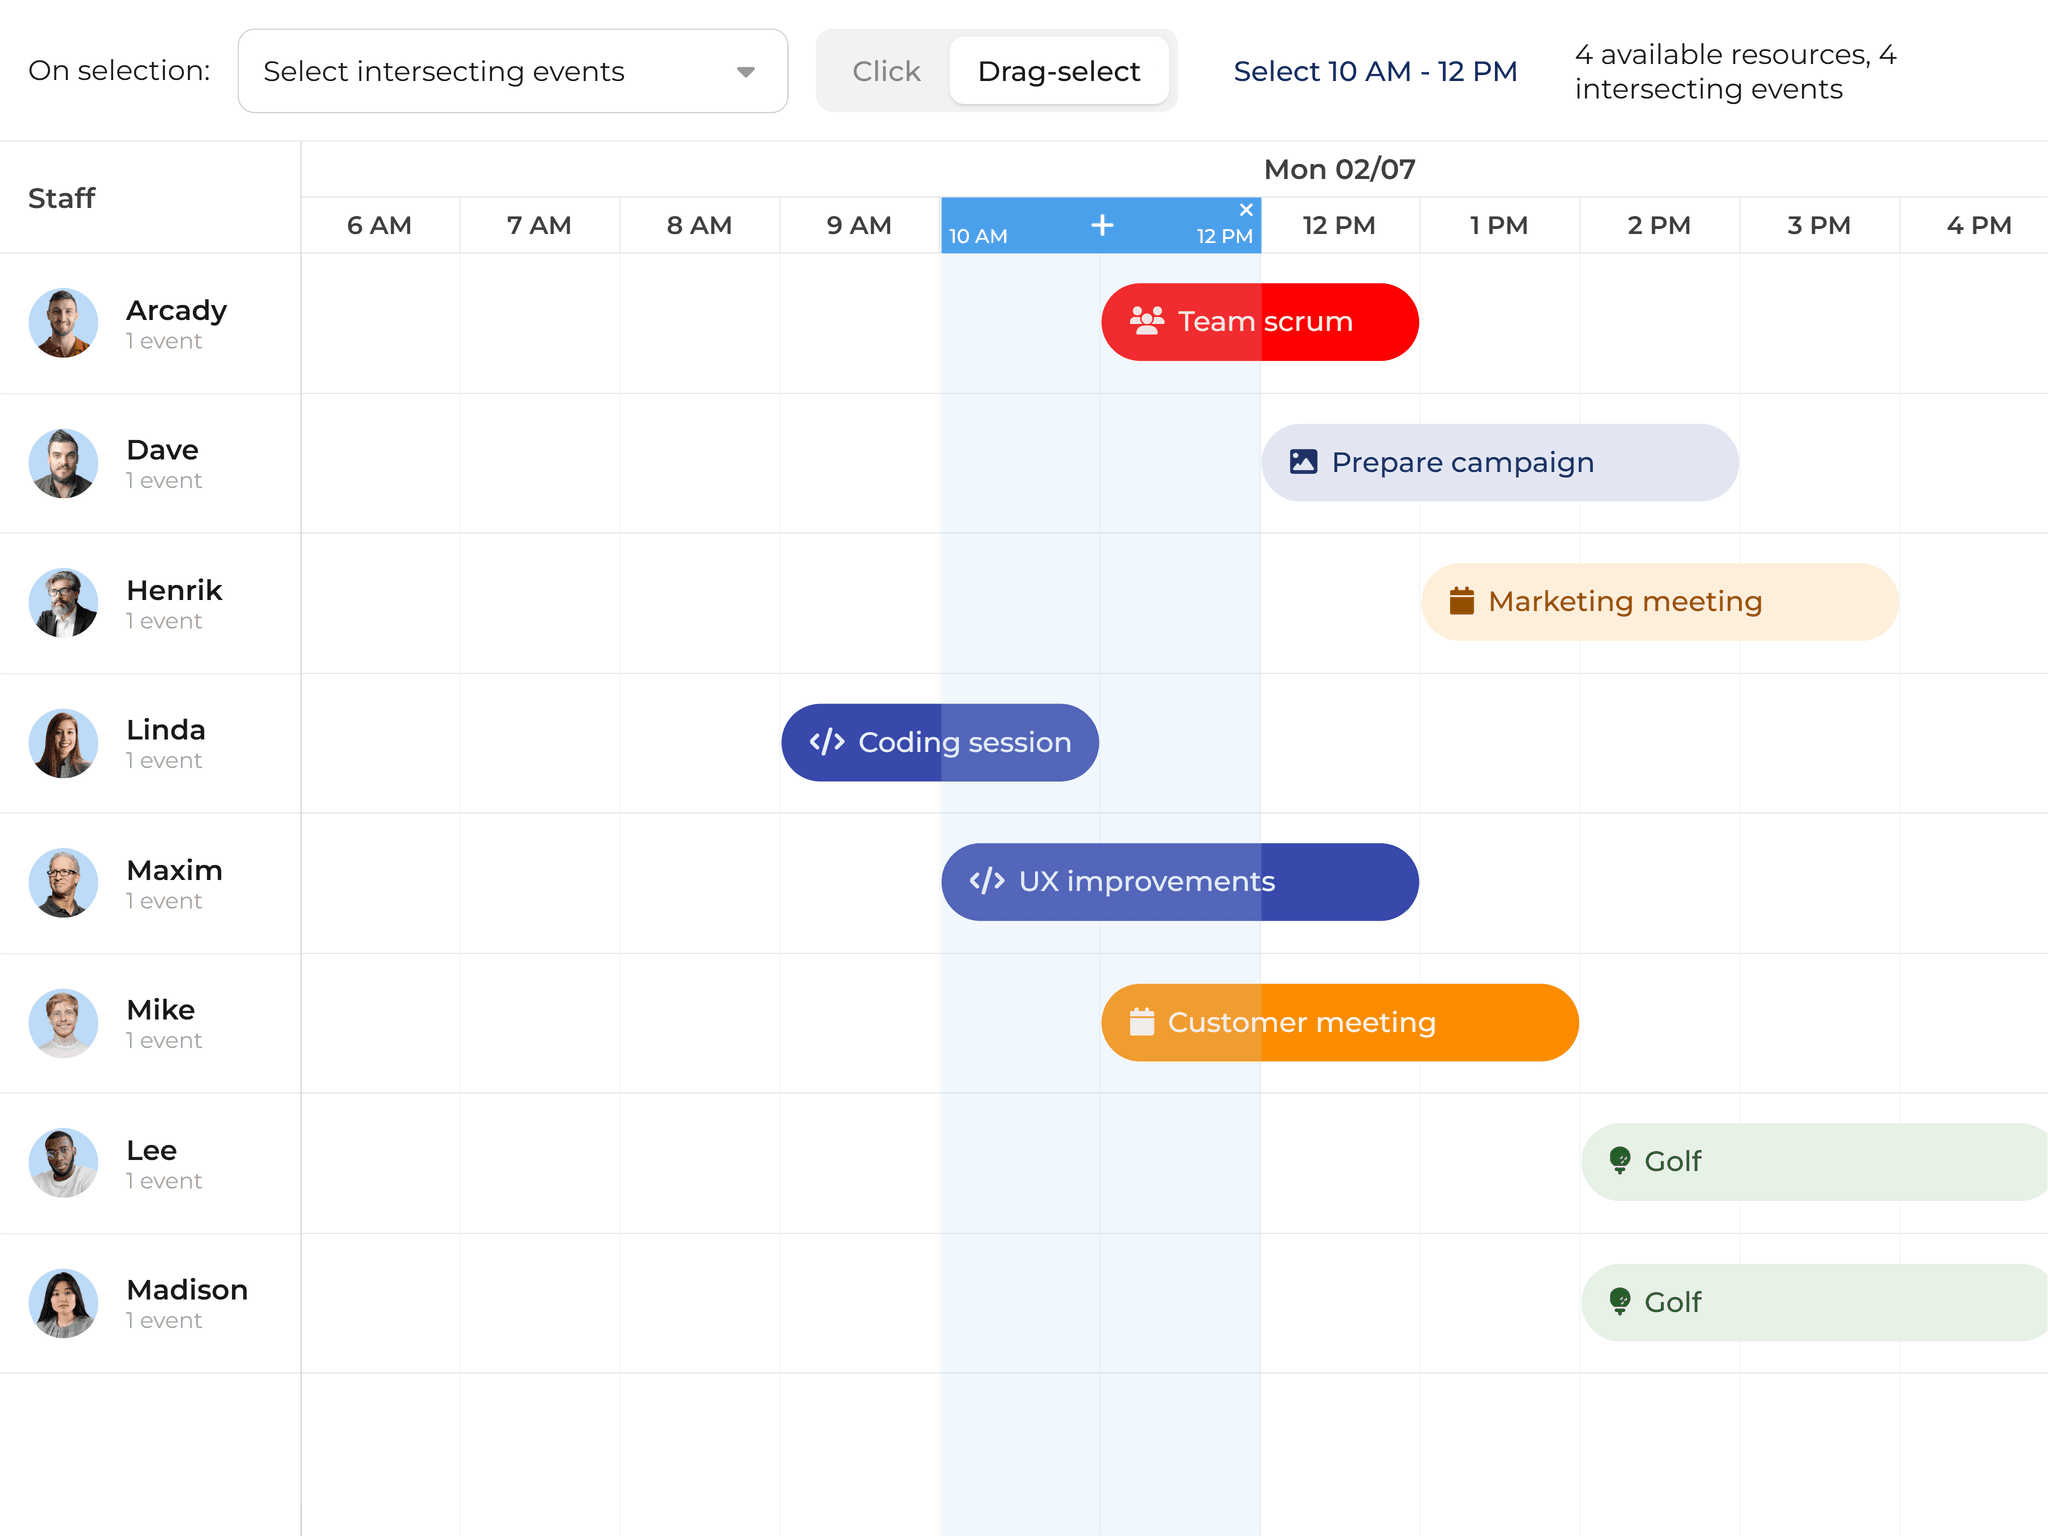Click the golf ball icon on Lee's Golf event
Image resolution: width=2048 pixels, height=1536 pixels.
click(1621, 1161)
